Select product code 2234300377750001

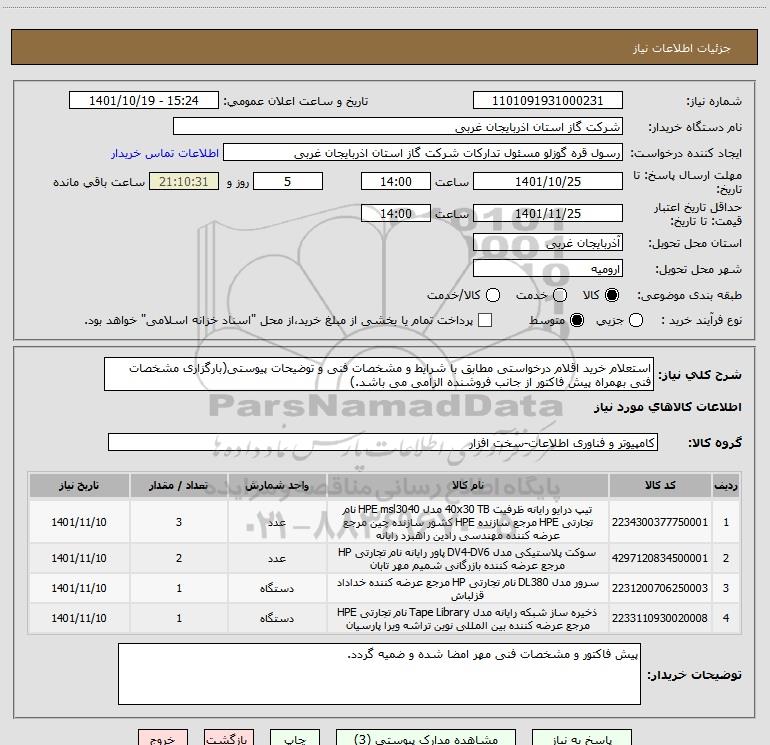click(660, 522)
